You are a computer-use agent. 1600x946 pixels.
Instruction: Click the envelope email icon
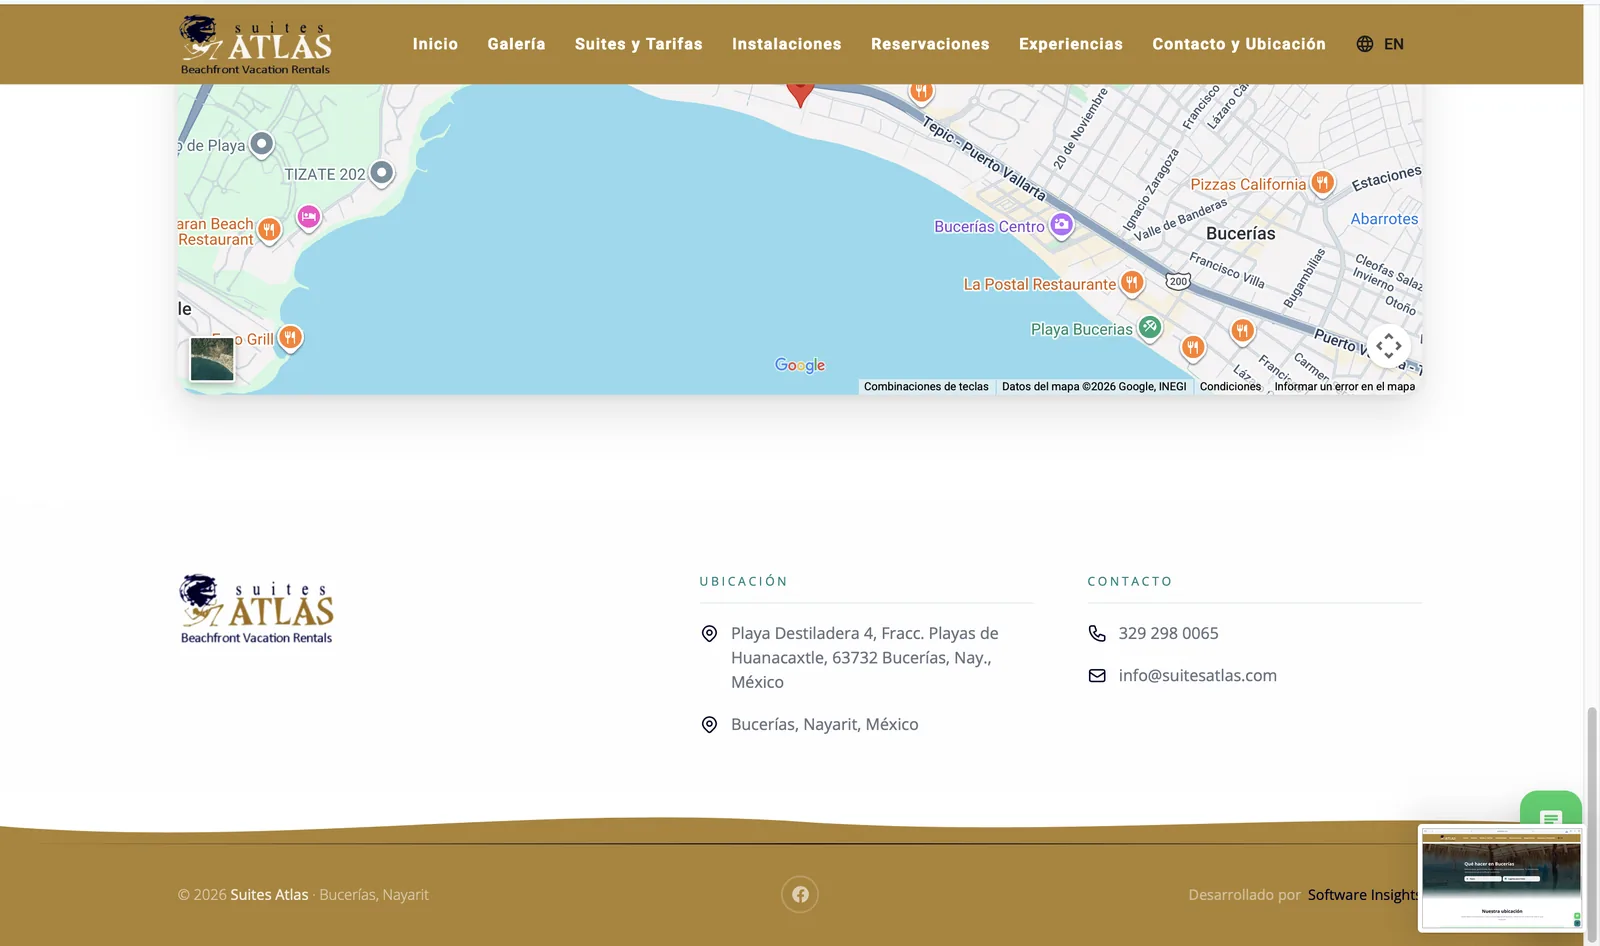[1097, 675]
